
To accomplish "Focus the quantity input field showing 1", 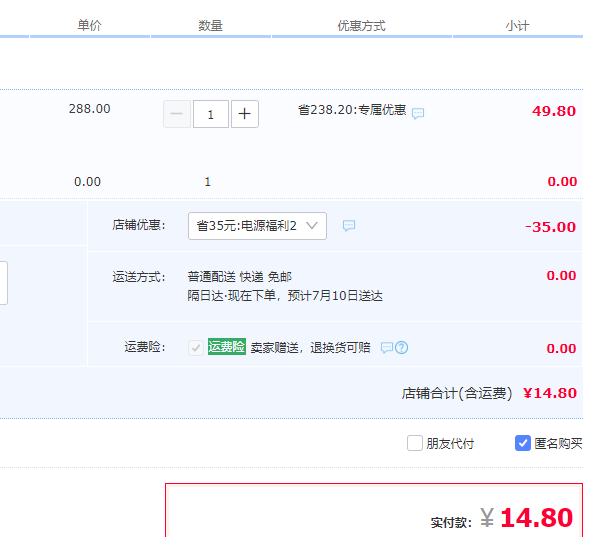I will (x=211, y=114).
